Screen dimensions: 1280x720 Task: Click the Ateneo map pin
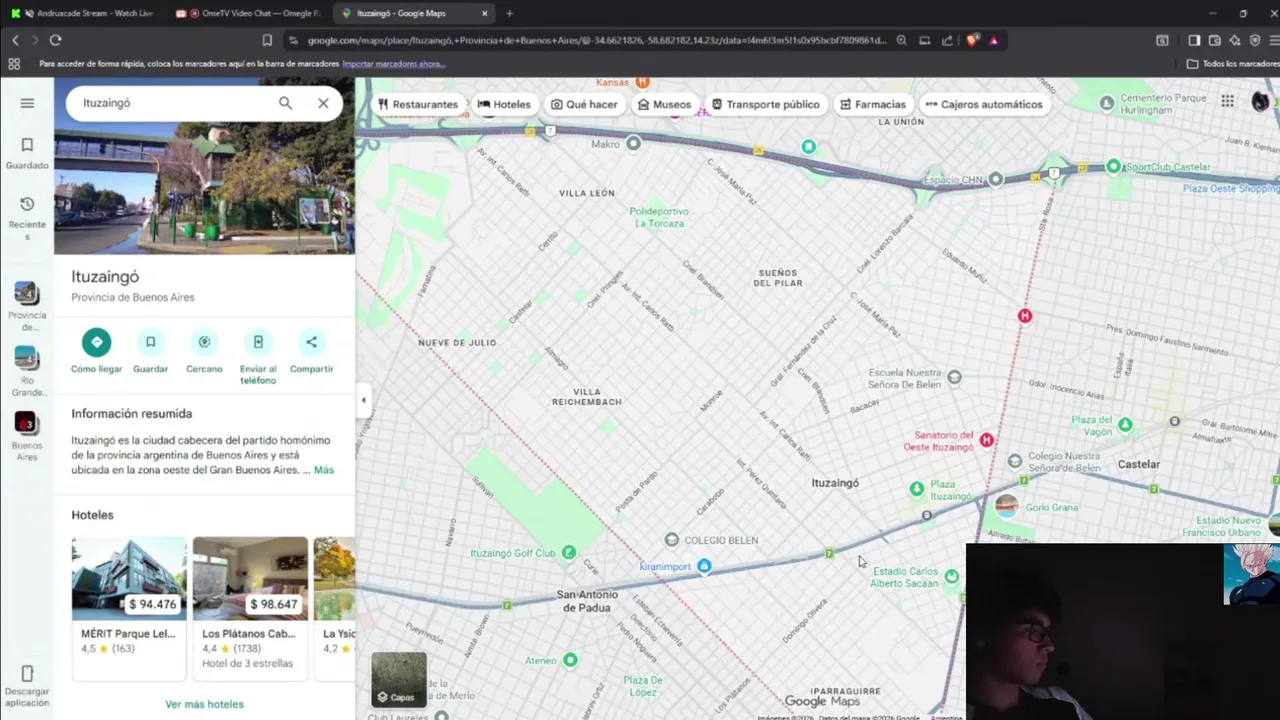[570, 660]
